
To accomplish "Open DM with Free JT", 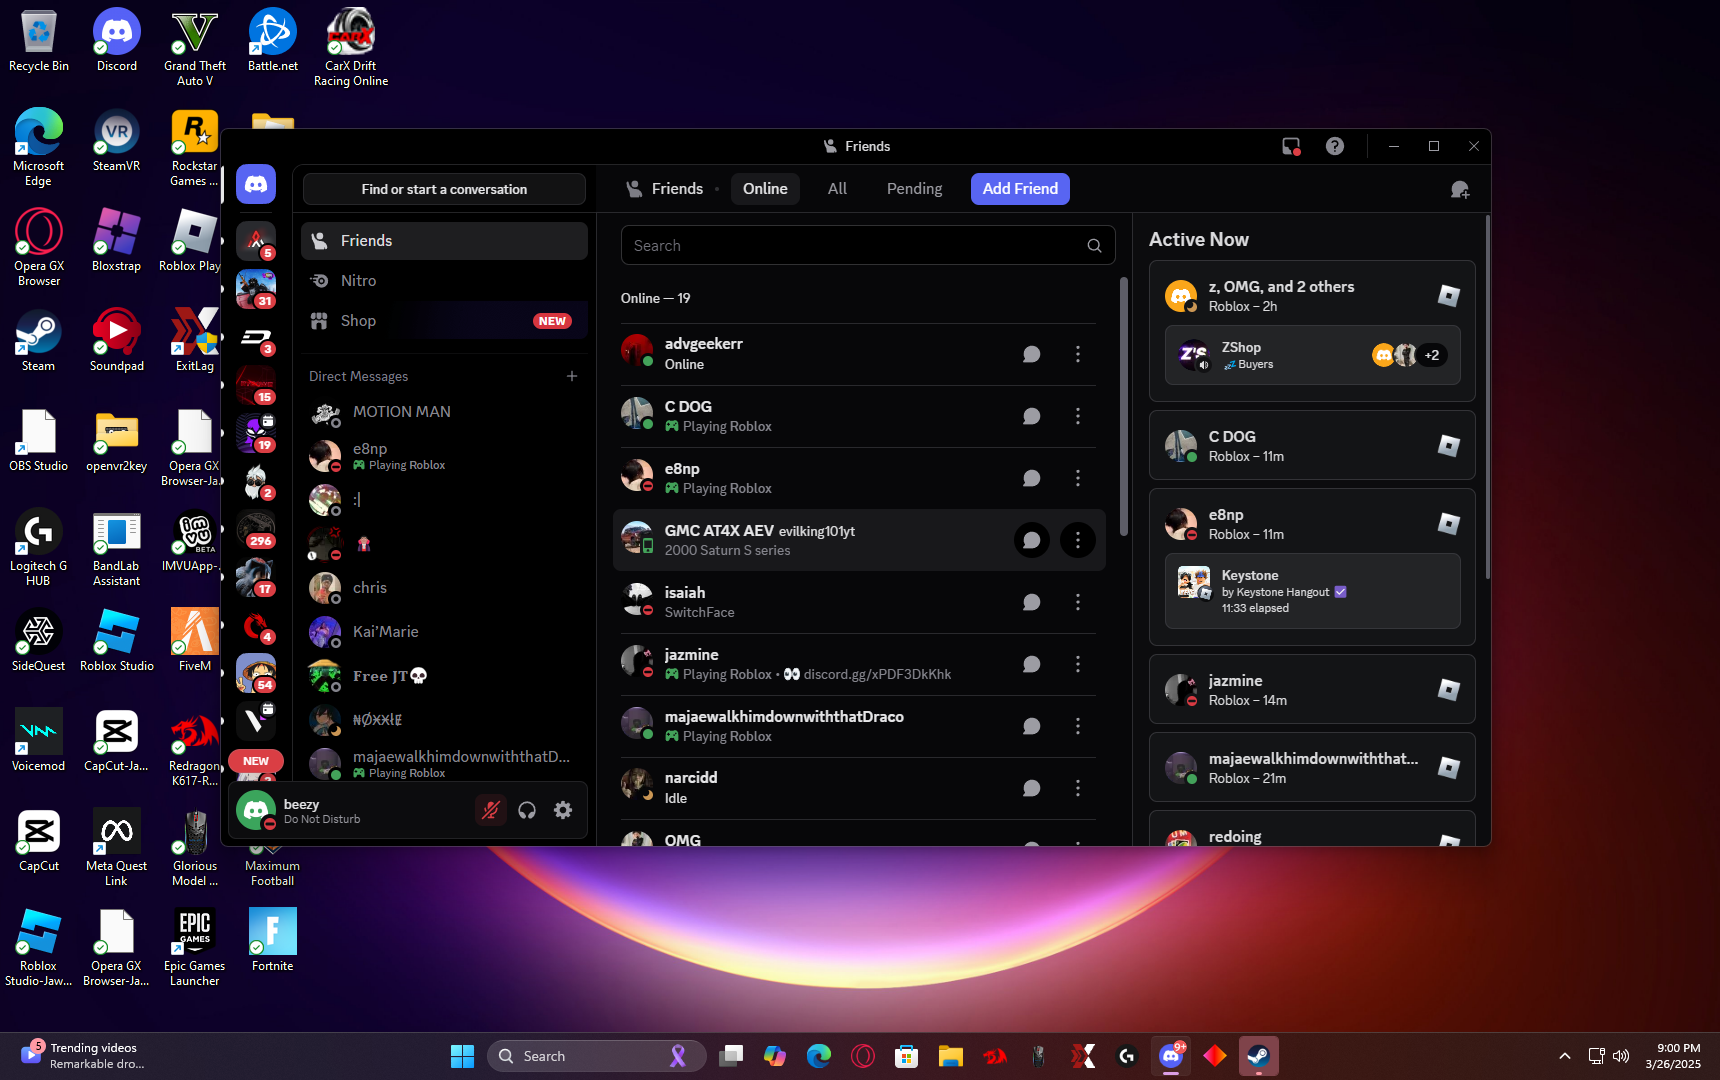I will tap(444, 676).
